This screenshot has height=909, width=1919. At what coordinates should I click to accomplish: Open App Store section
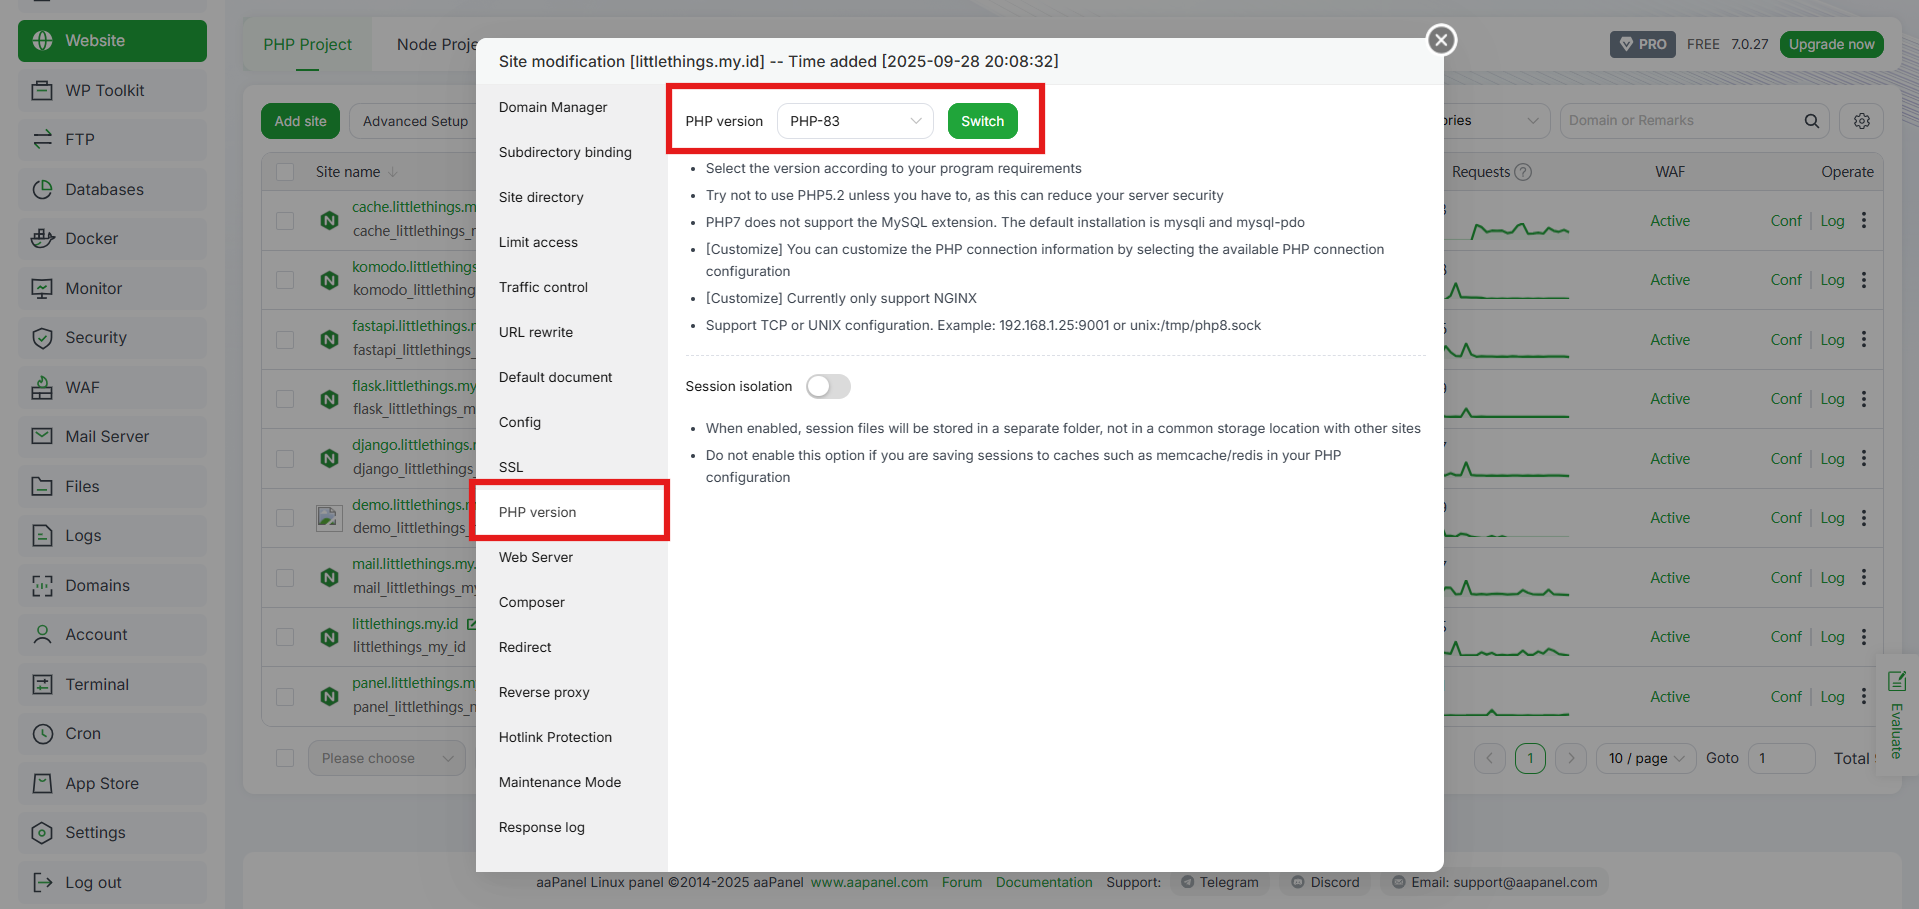click(112, 784)
